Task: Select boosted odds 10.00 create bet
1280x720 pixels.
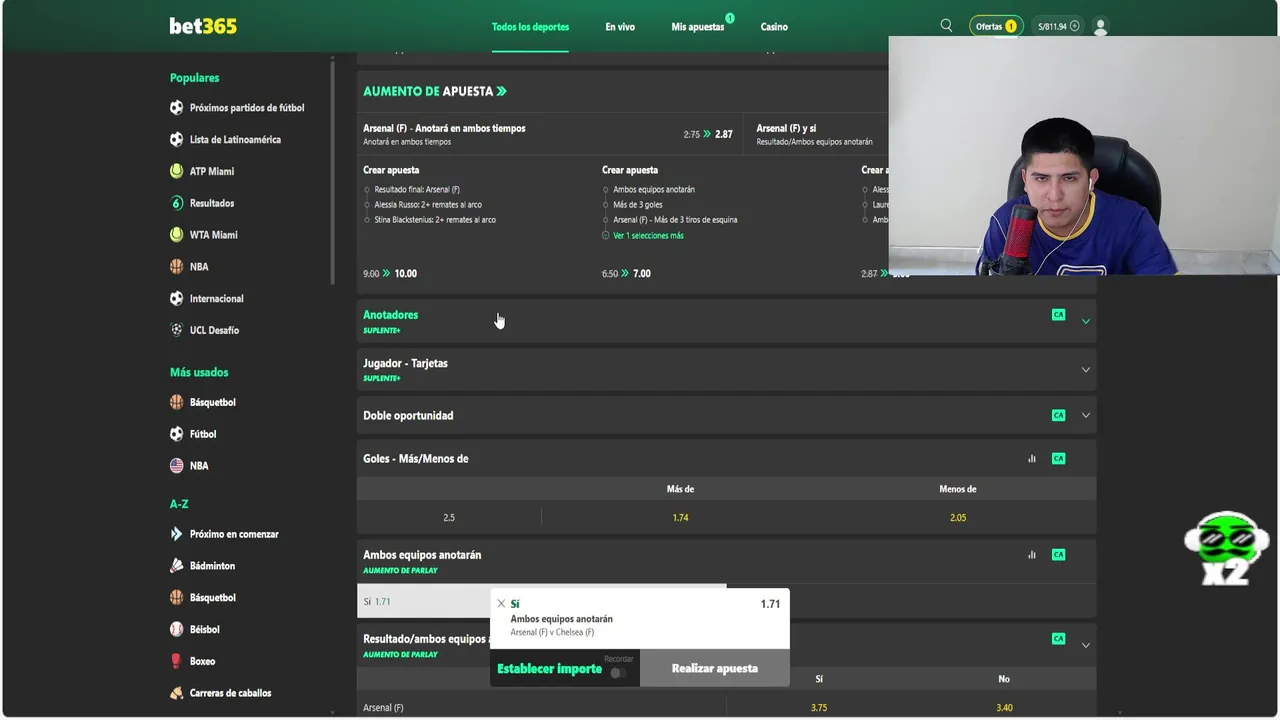Action: tap(405, 274)
